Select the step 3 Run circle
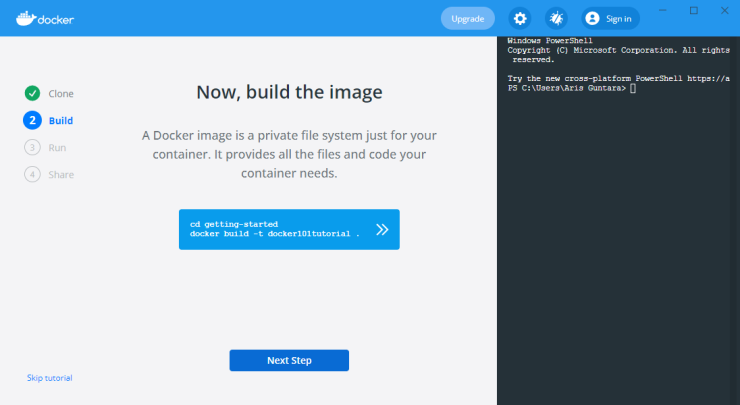The image size is (740, 405). 33,147
